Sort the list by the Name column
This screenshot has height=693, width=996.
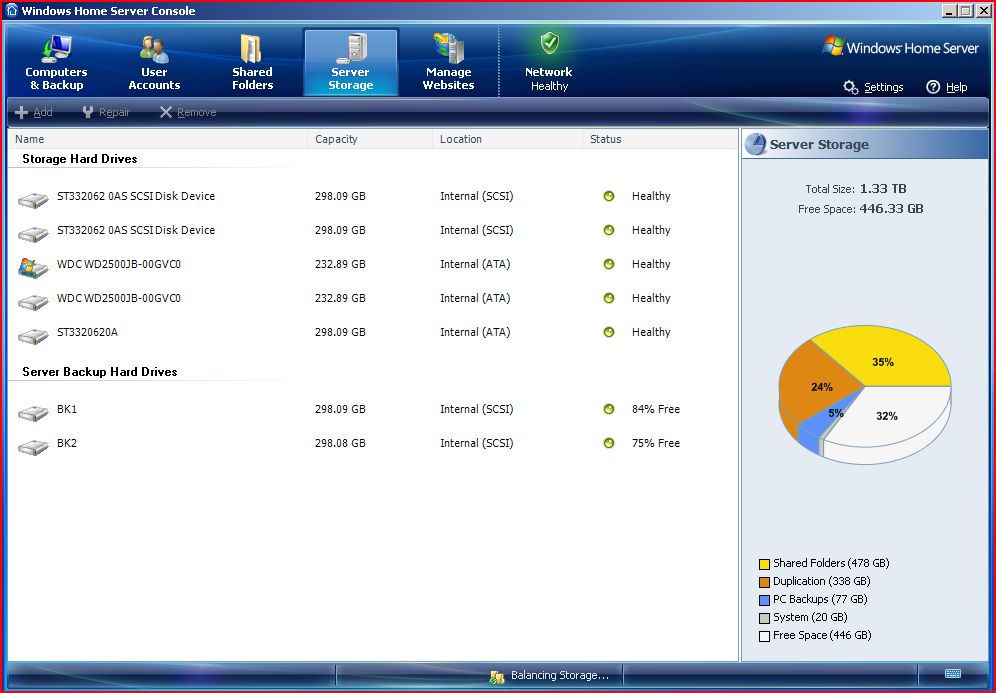[158, 139]
